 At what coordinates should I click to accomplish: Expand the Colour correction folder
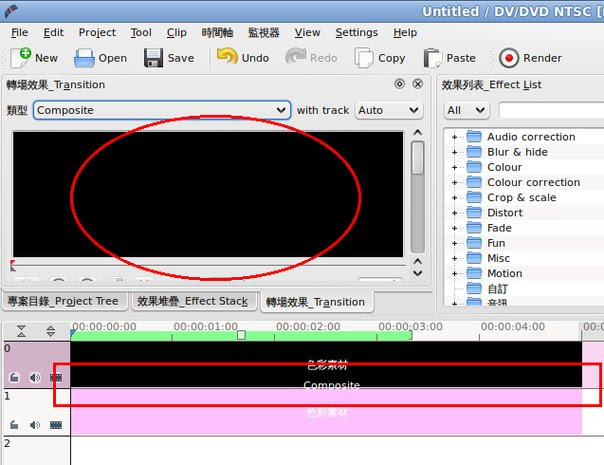pos(455,183)
